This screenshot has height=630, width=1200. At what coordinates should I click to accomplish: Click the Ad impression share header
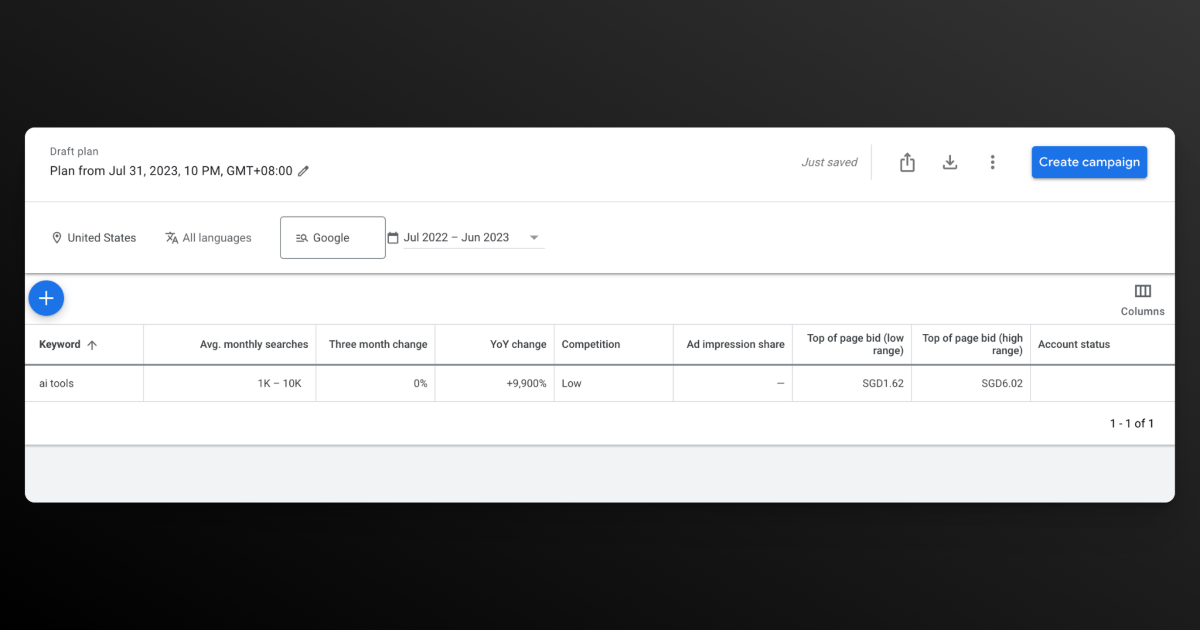click(735, 345)
